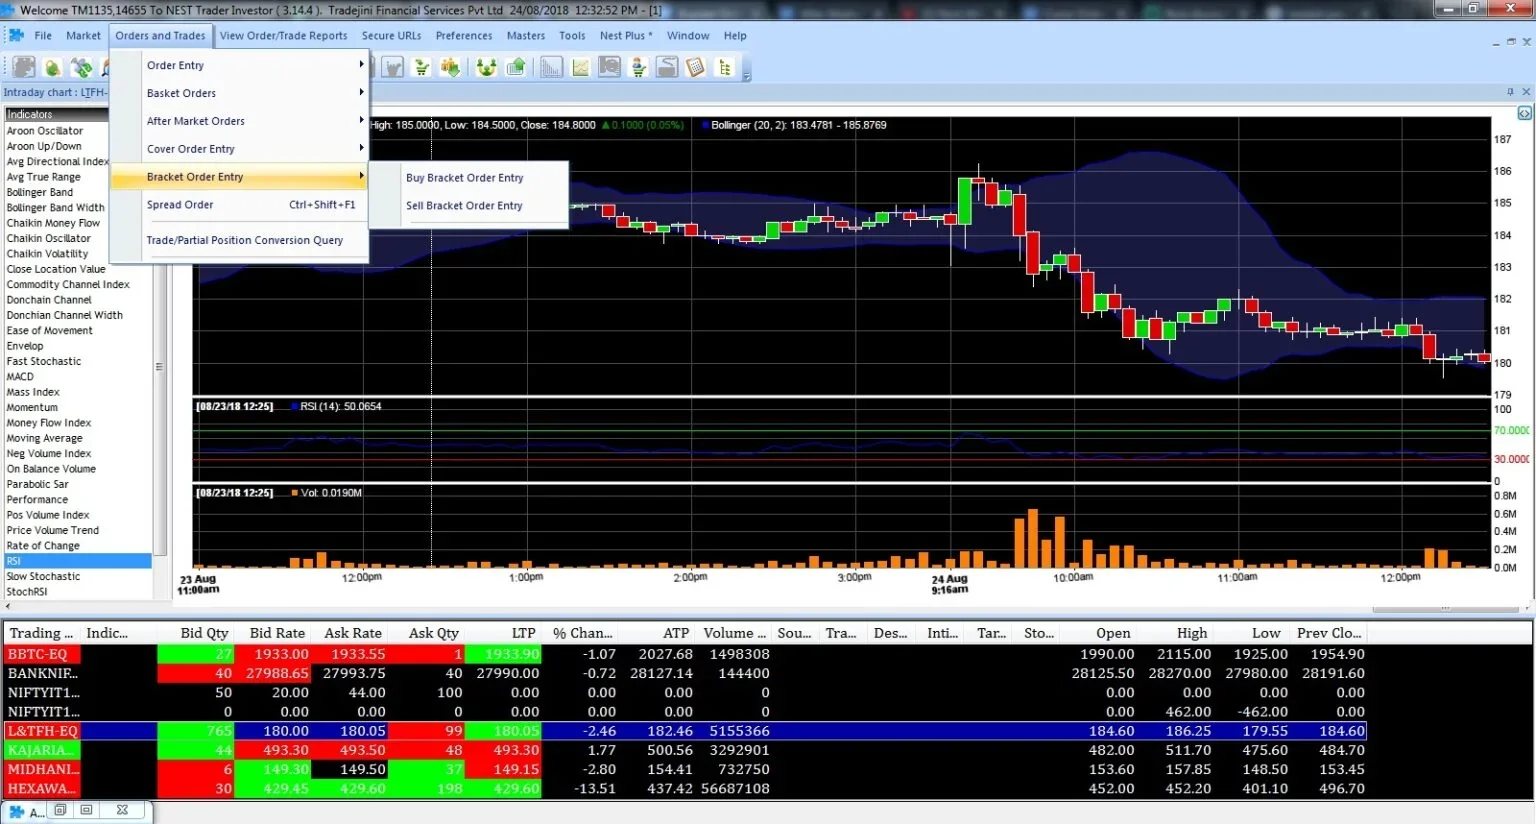
Task: Open Spread Order from the menu
Action: [x=239, y=205]
